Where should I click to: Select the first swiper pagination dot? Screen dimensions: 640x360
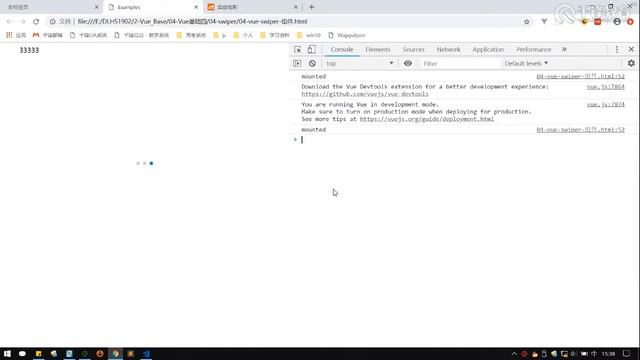[x=138, y=163]
